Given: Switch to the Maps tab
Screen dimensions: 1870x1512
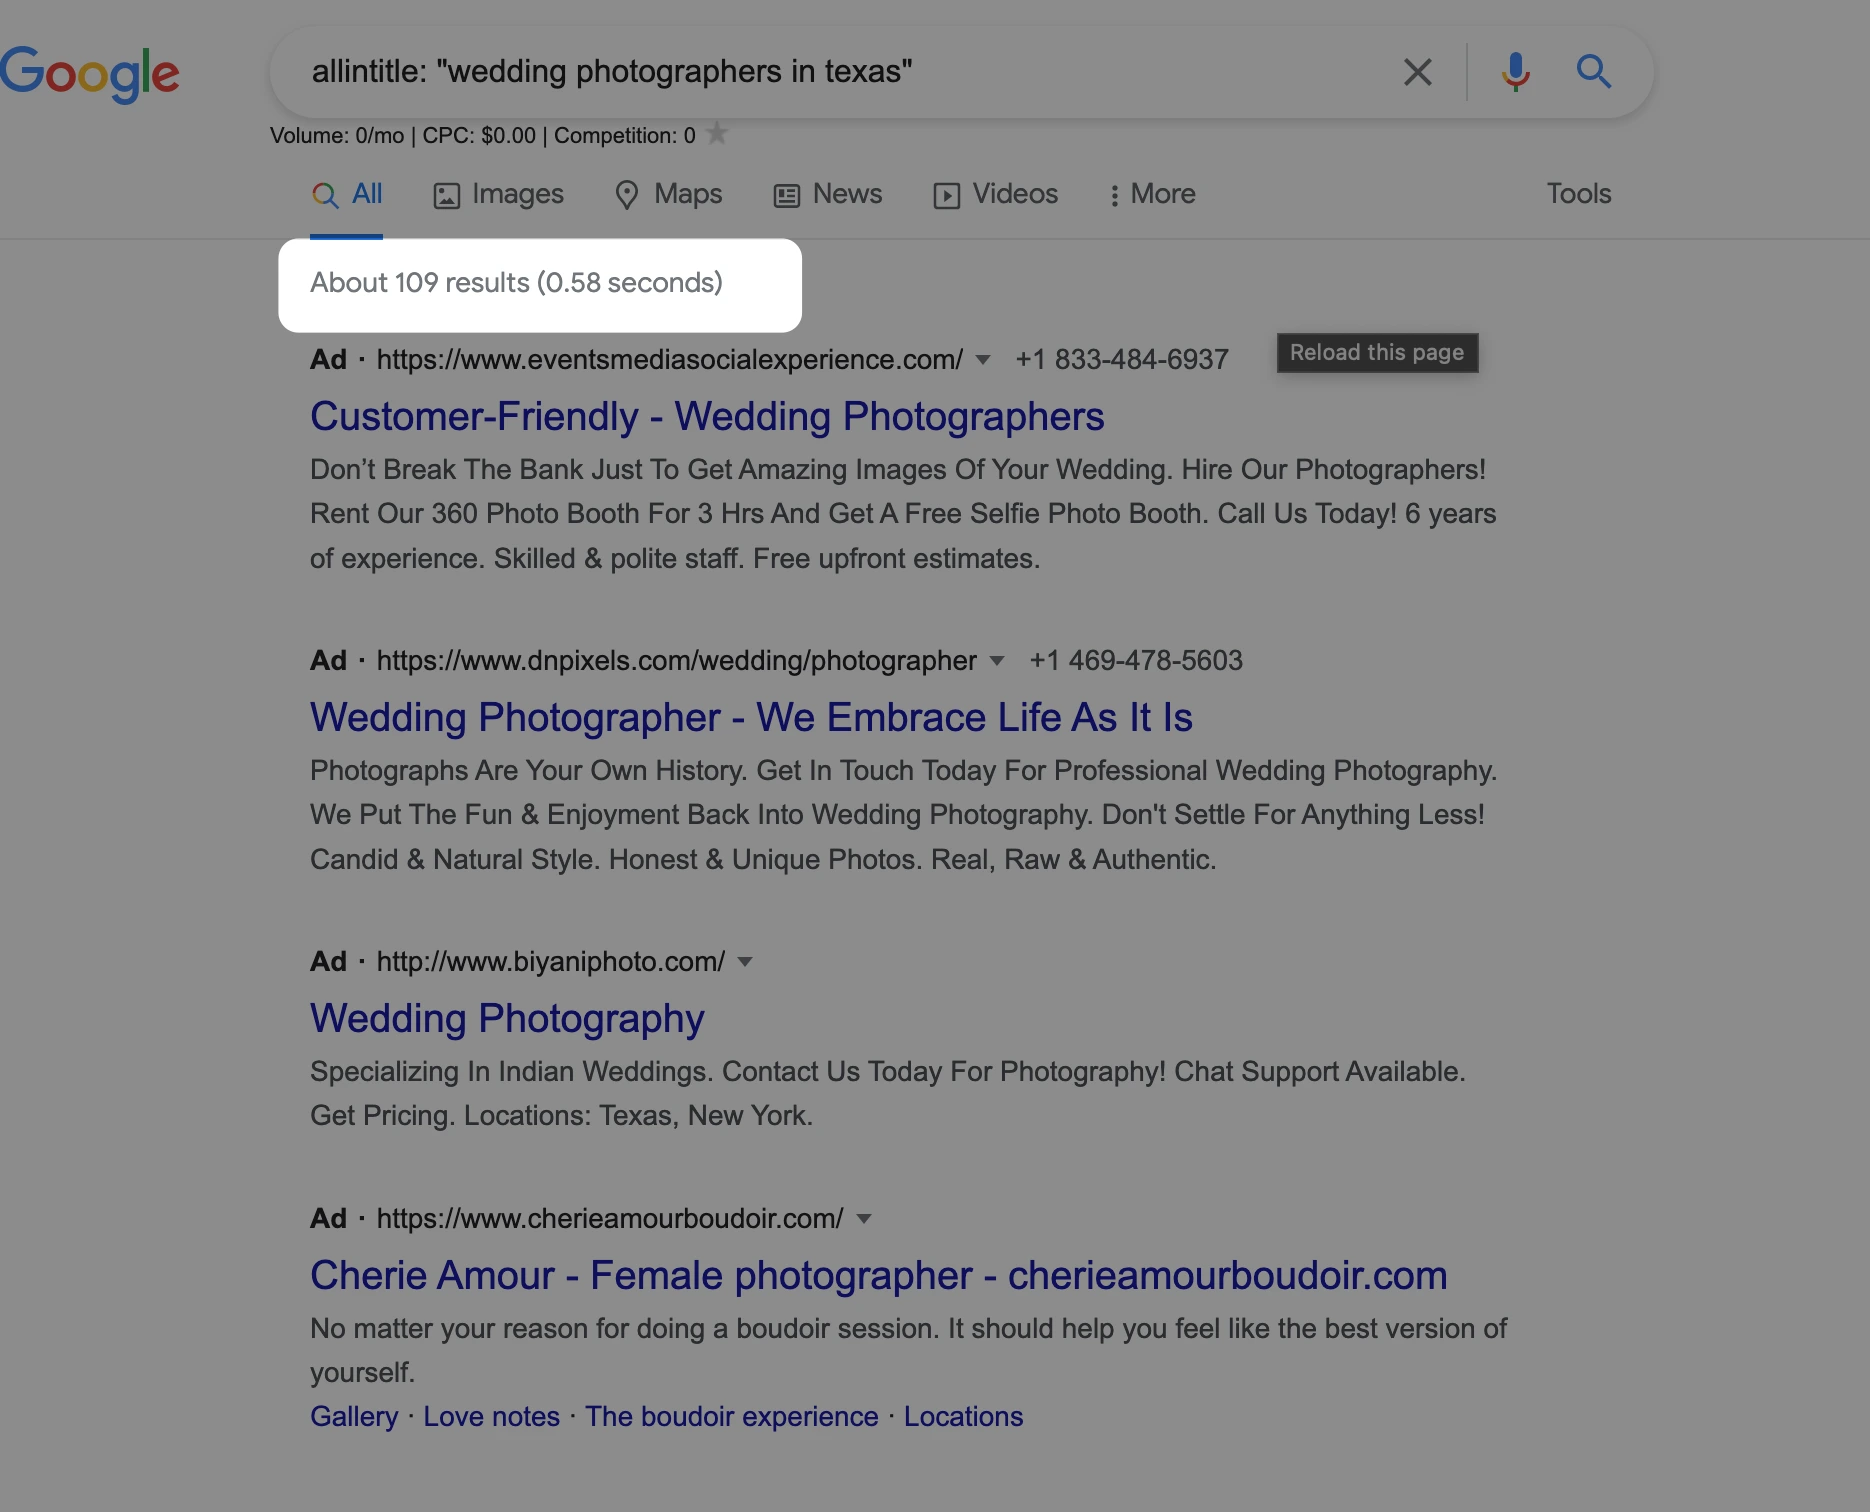Looking at the screenshot, I should [x=668, y=194].
